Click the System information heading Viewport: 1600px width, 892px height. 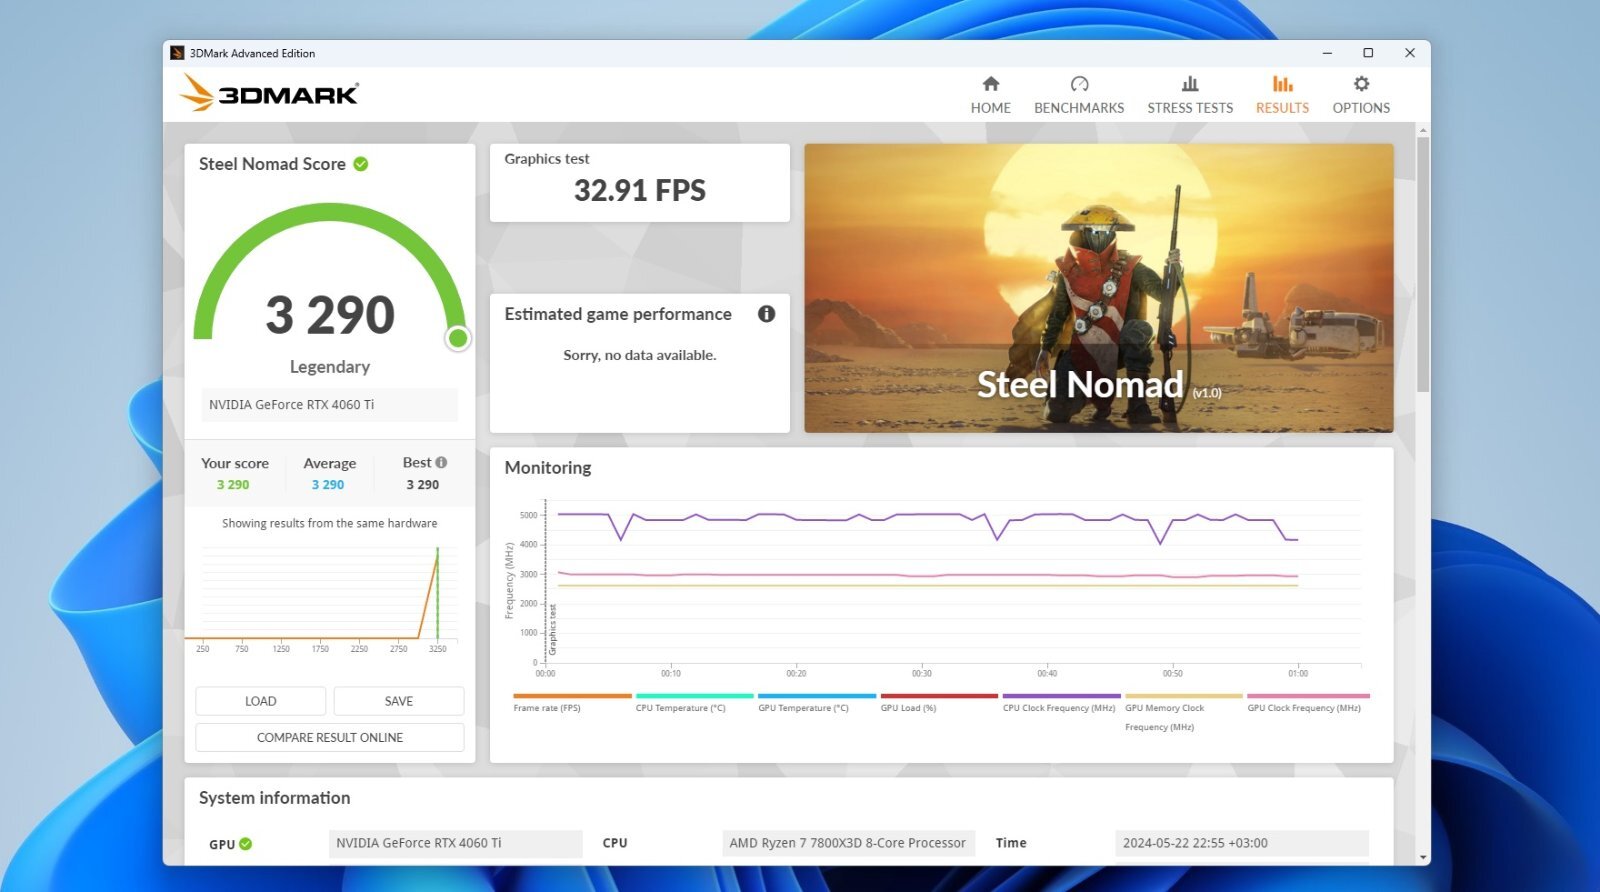click(275, 798)
